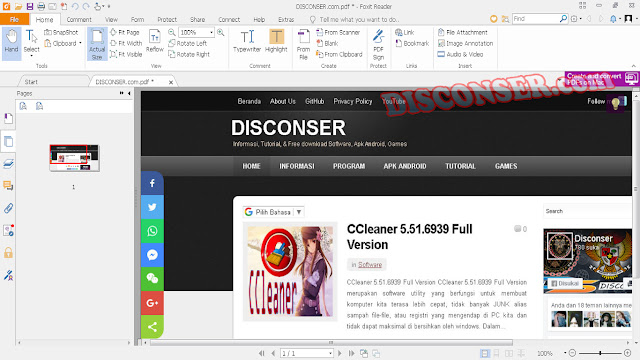Activate the Select text tool
The height and width of the screenshot is (360, 640).
tap(31, 42)
